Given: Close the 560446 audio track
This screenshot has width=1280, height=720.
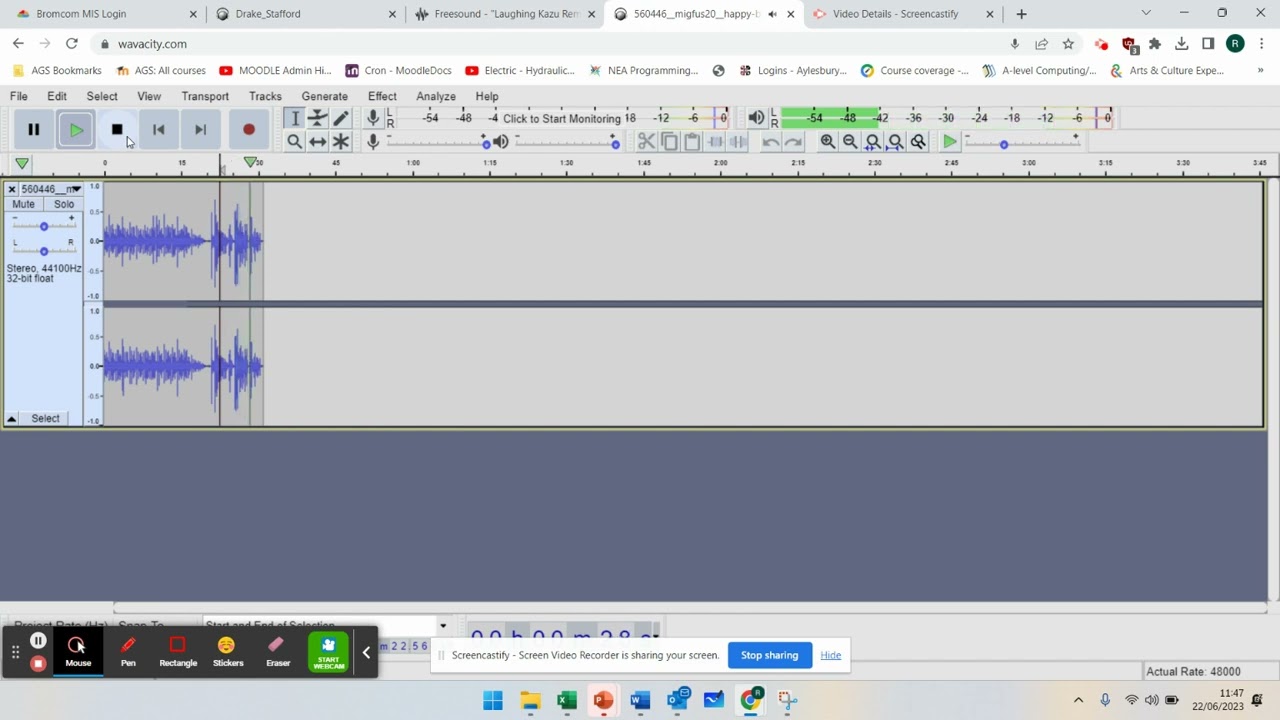Looking at the screenshot, I should pyautogui.click(x=11, y=189).
